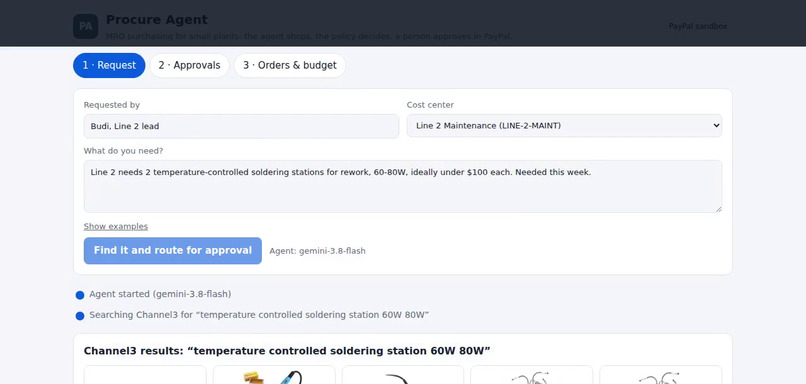Click Find it and route for approval

click(173, 250)
